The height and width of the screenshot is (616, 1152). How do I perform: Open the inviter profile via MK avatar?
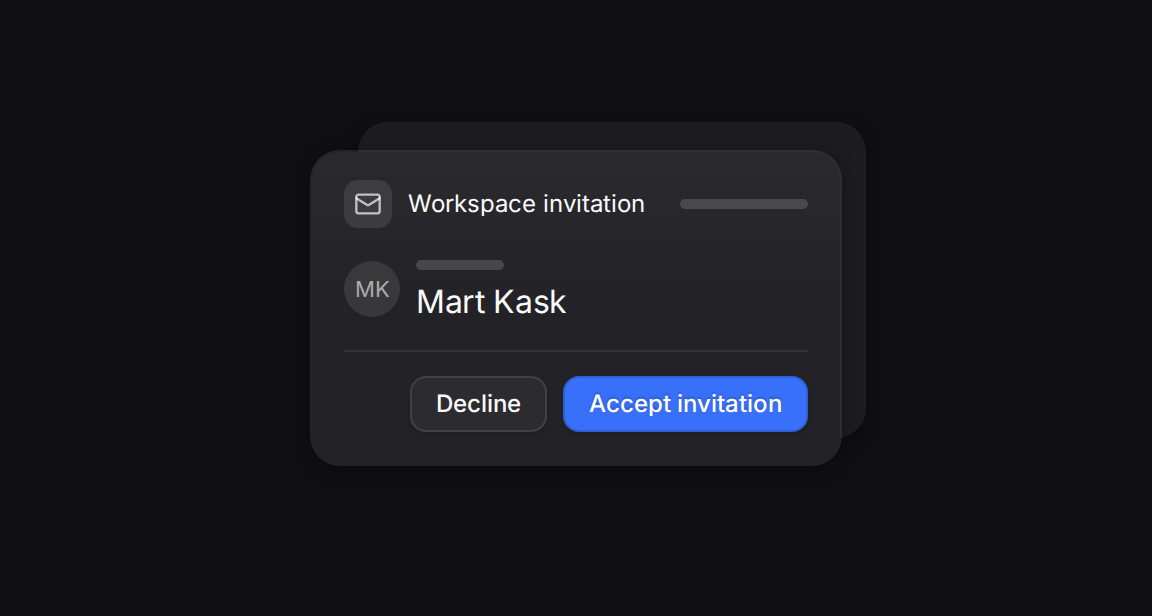[372, 289]
